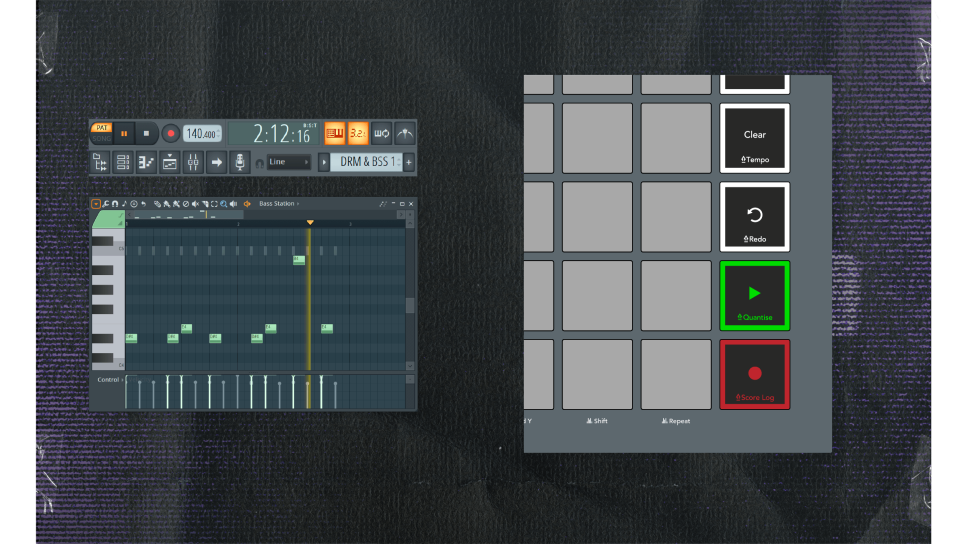Click the microphone toolbar icon
This screenshot has width=966, height=544.
click(240, 162)
